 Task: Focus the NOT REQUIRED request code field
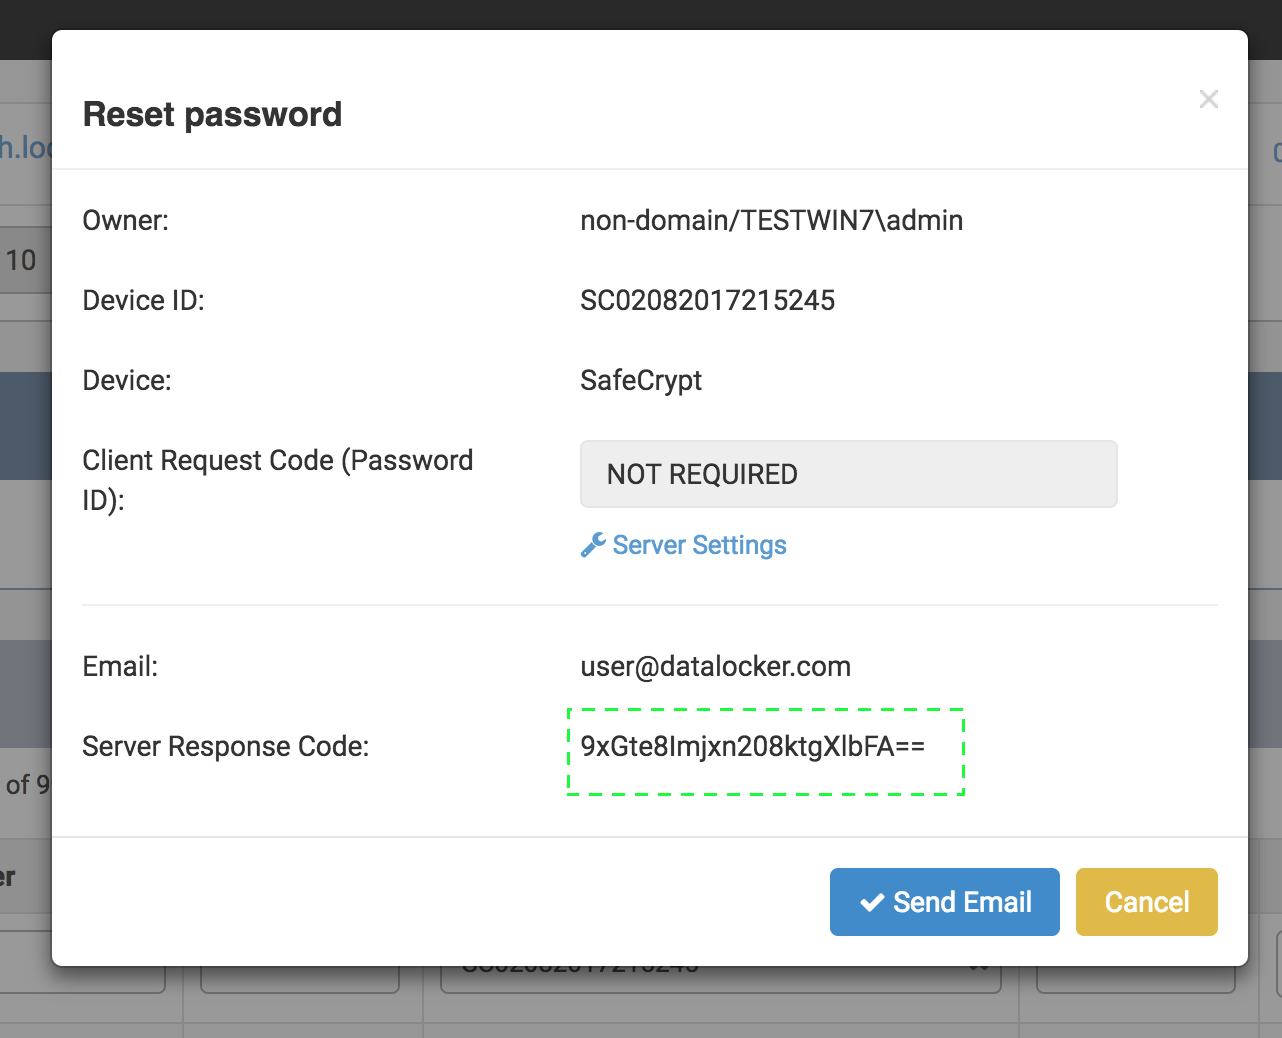coord(848,474)
